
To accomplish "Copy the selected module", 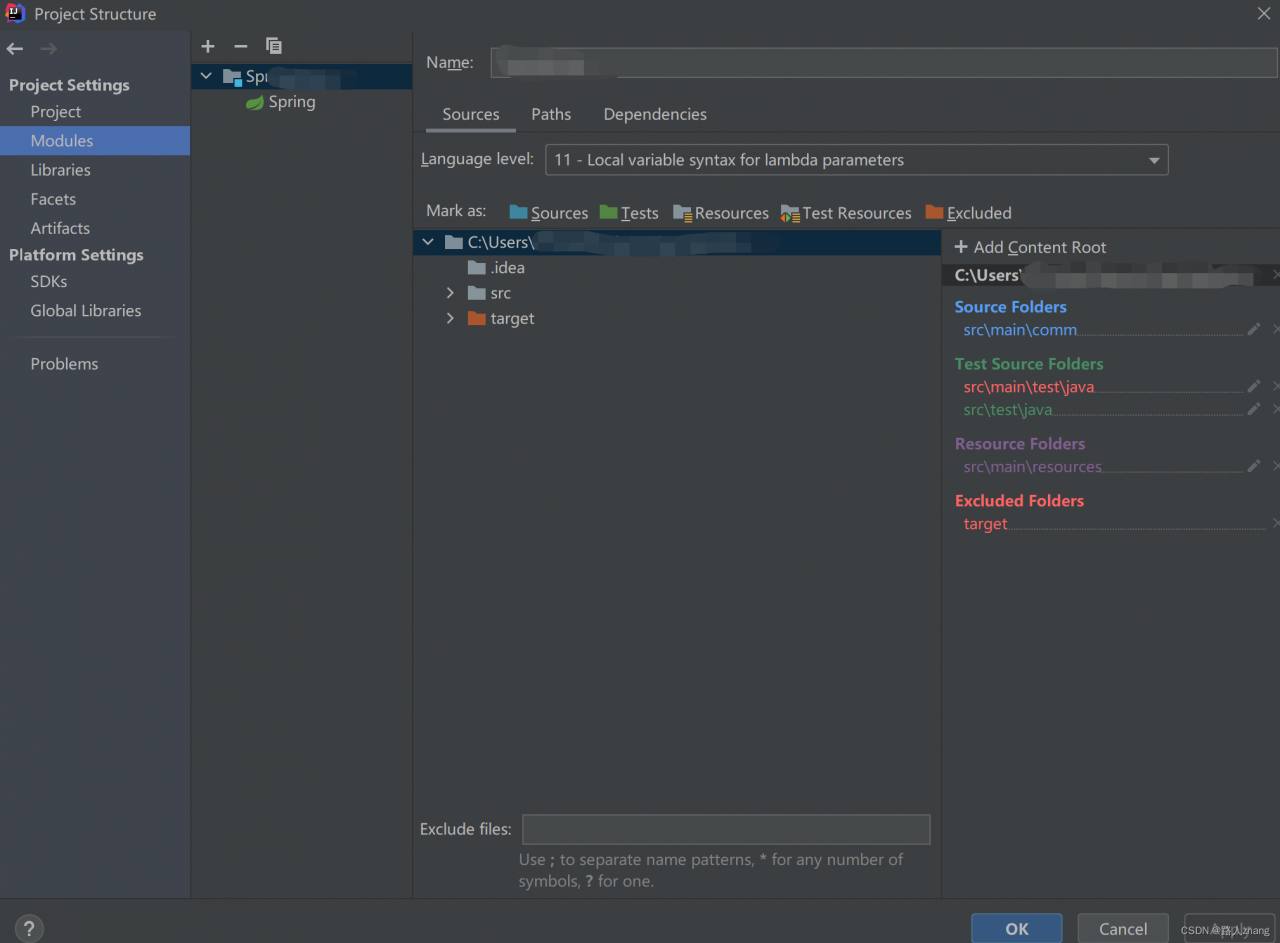I will (x=273, y=46).
